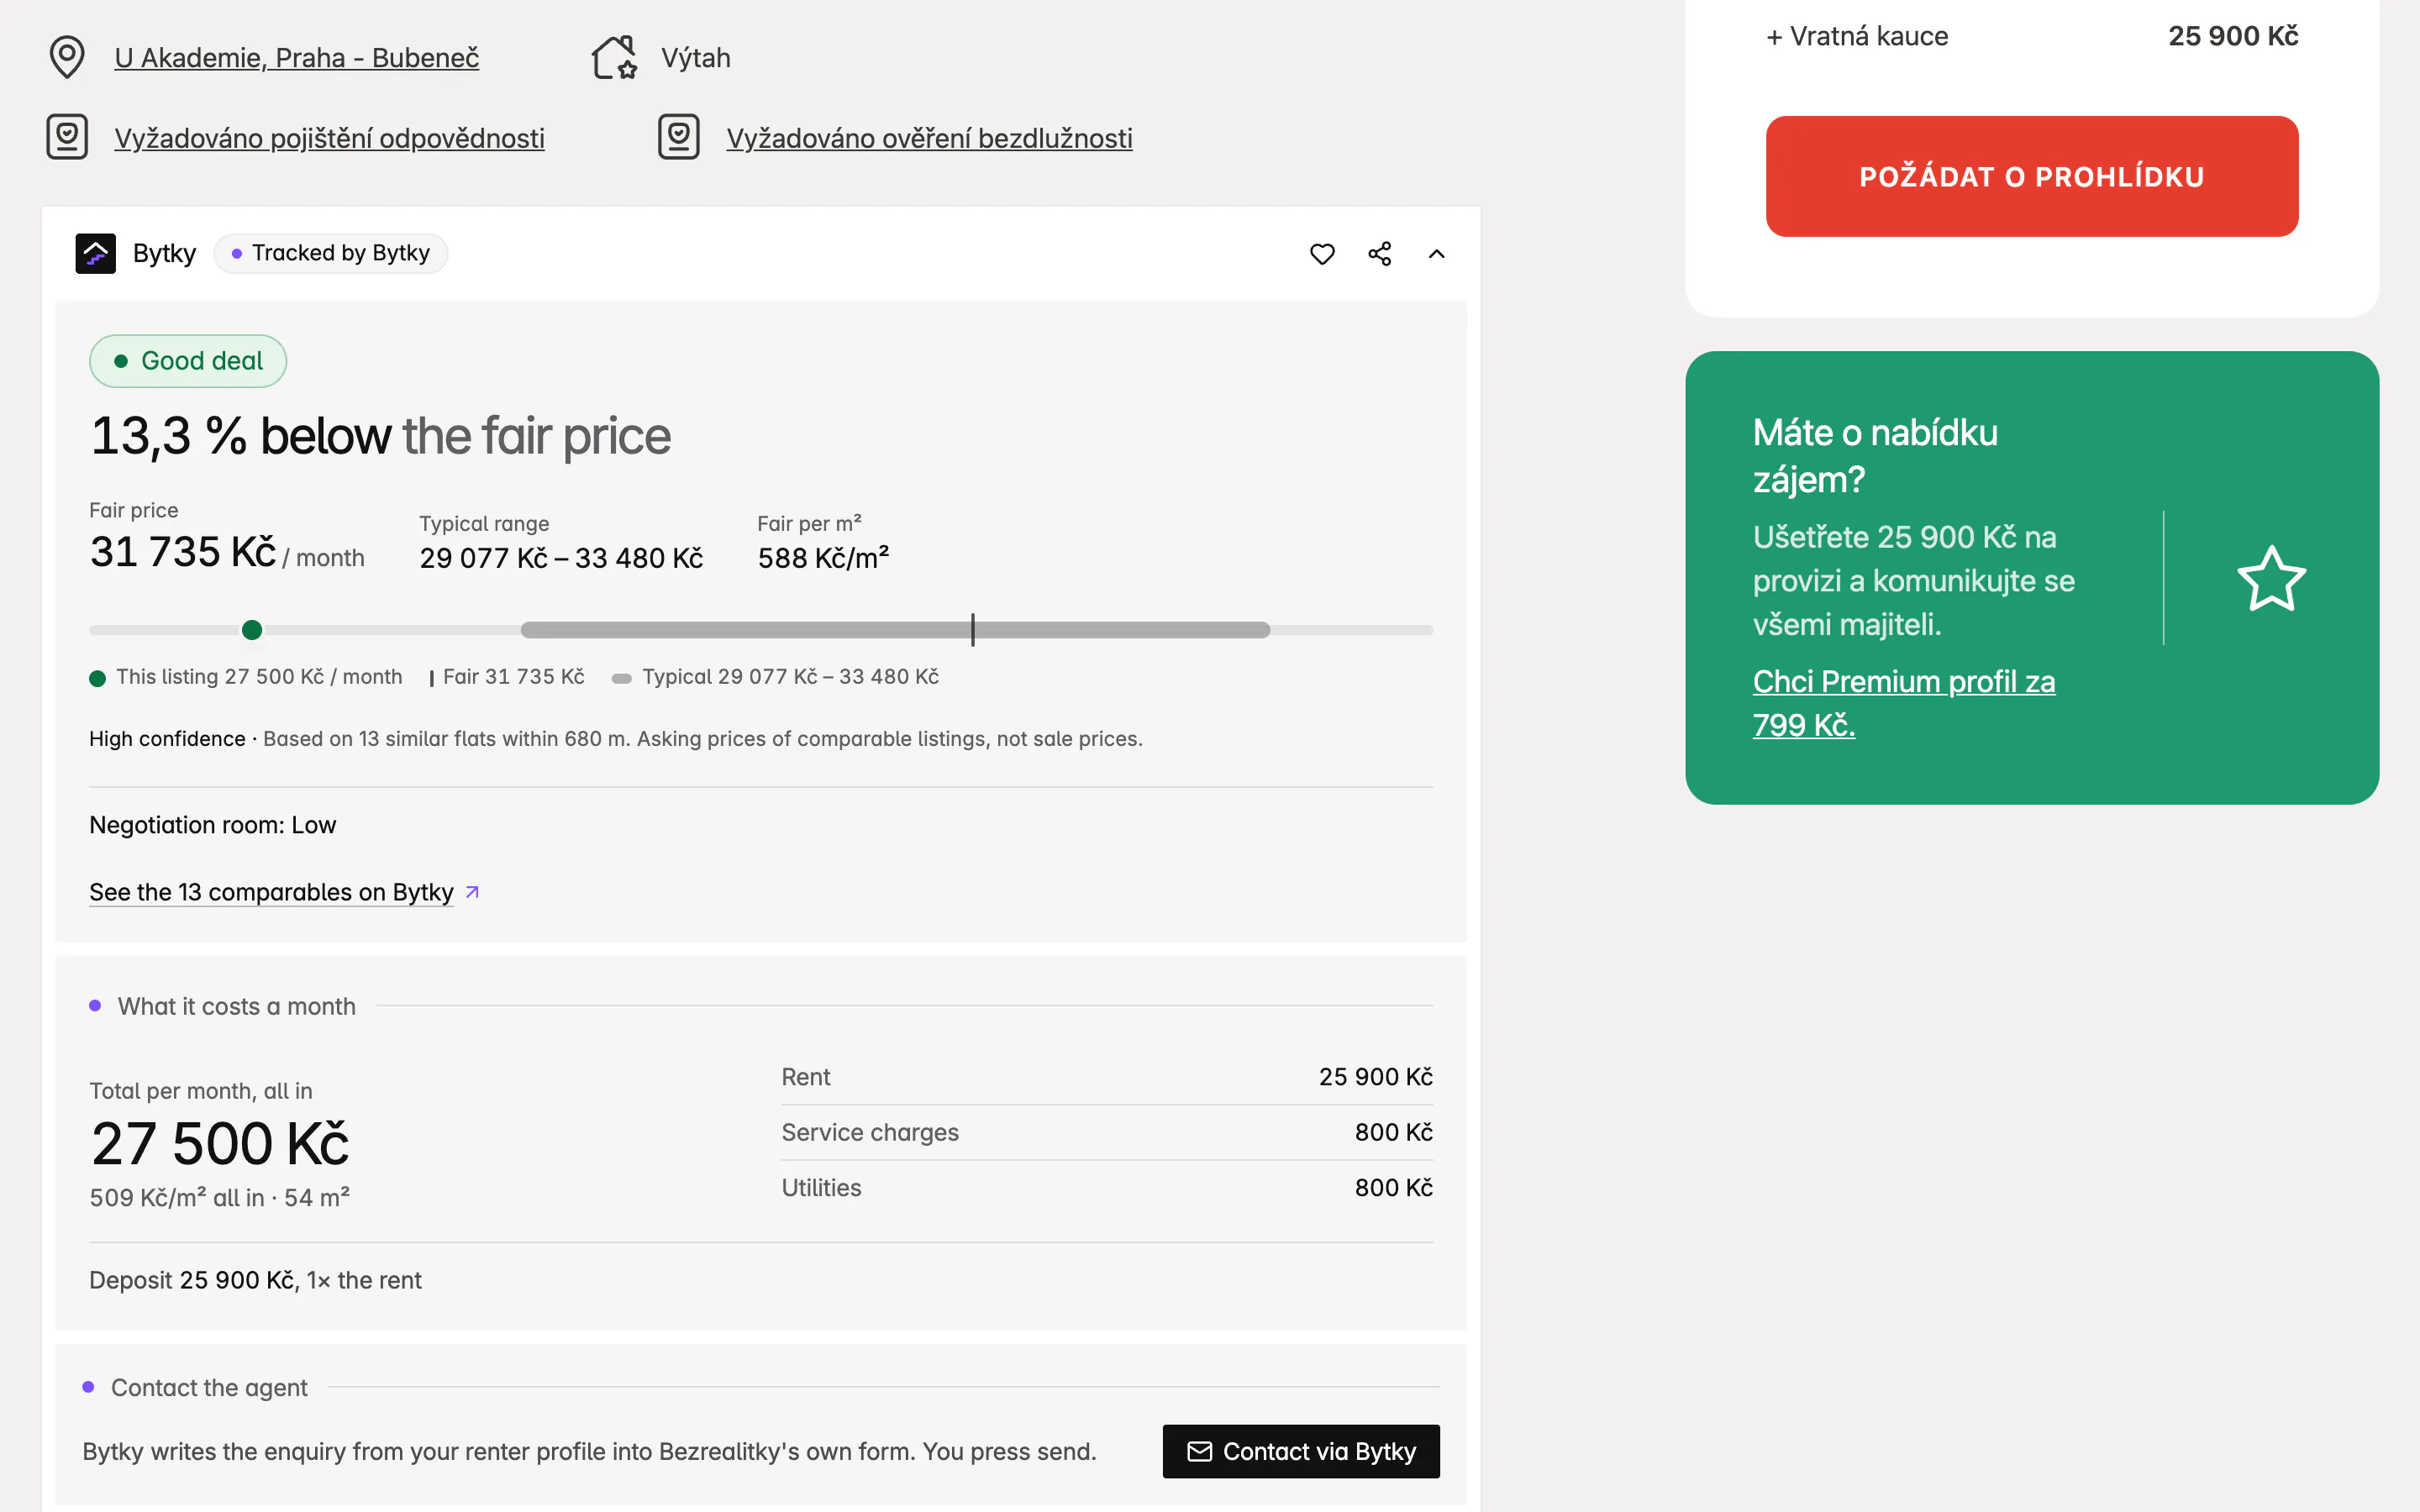
Task: Click the High confidence note text
Action: click(x=616, y=739)
